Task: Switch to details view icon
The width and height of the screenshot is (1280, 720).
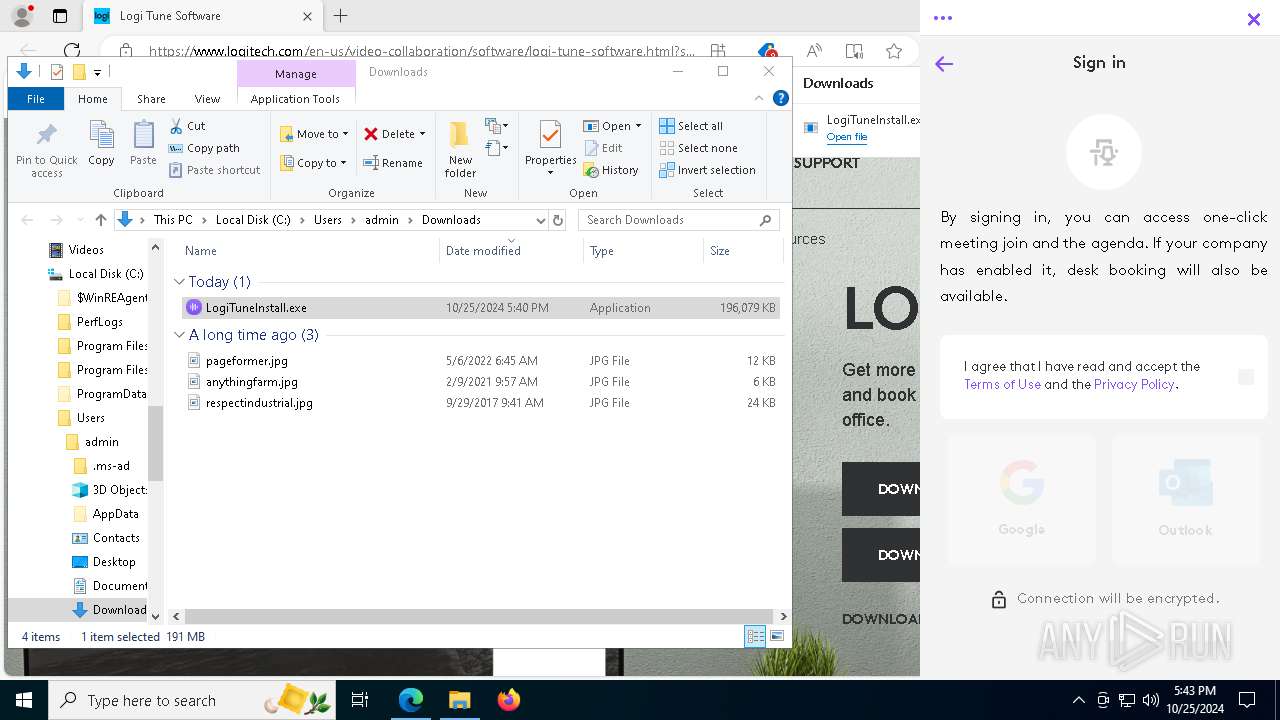Action: tap(756, 636)
